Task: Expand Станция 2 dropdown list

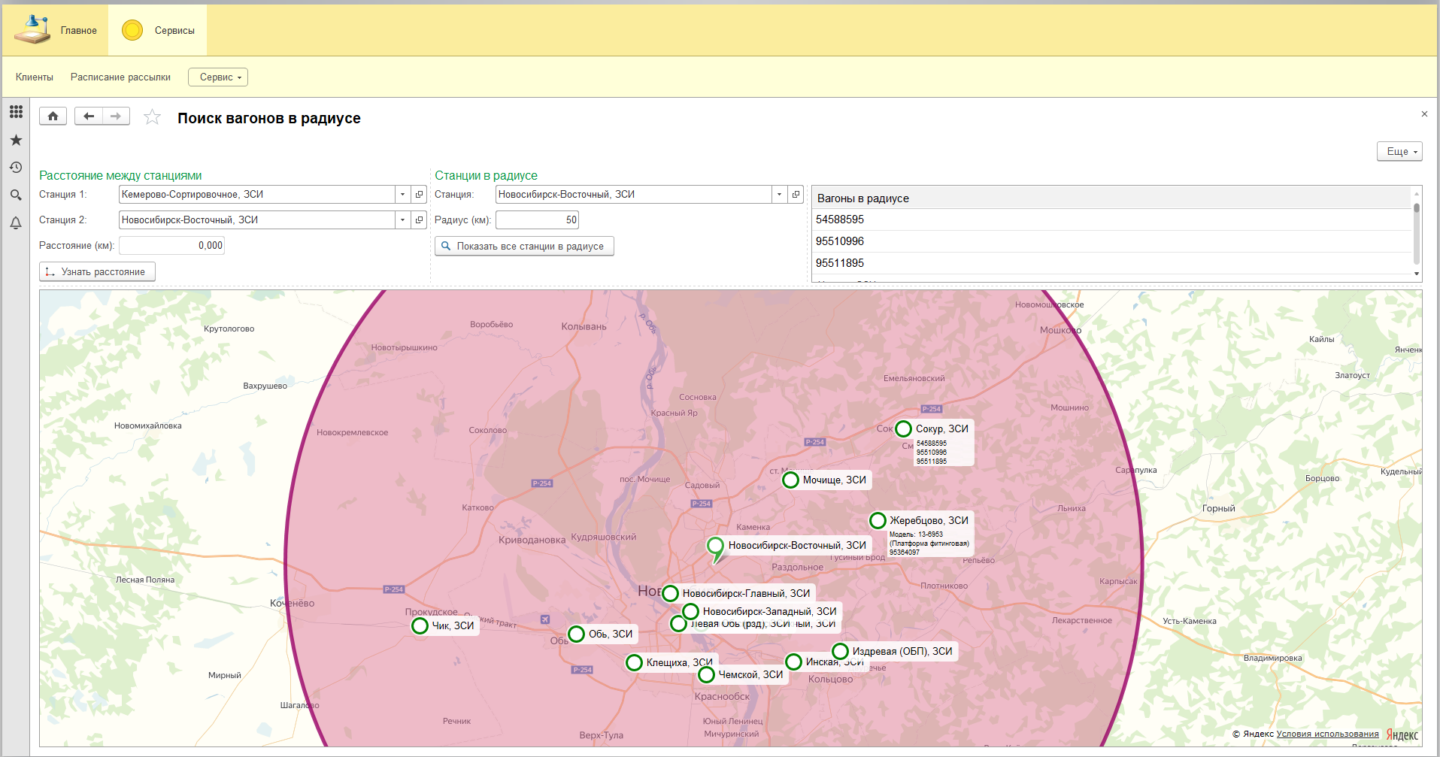Action: tap(402, 220)
